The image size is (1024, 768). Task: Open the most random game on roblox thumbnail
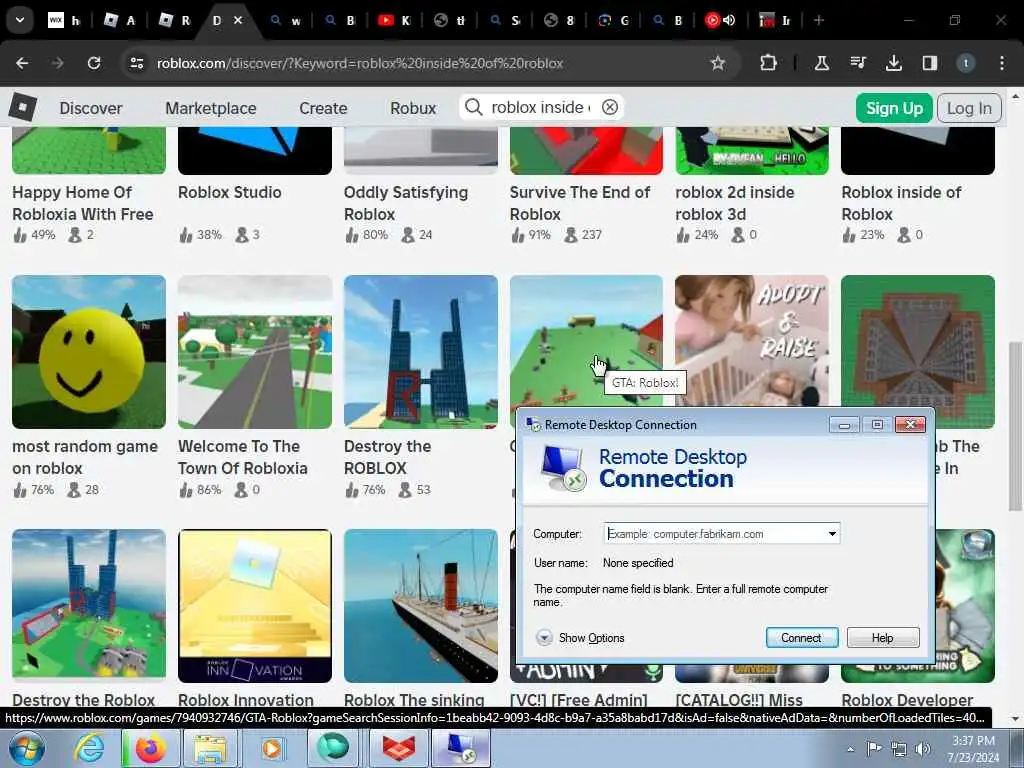point(89,351)
